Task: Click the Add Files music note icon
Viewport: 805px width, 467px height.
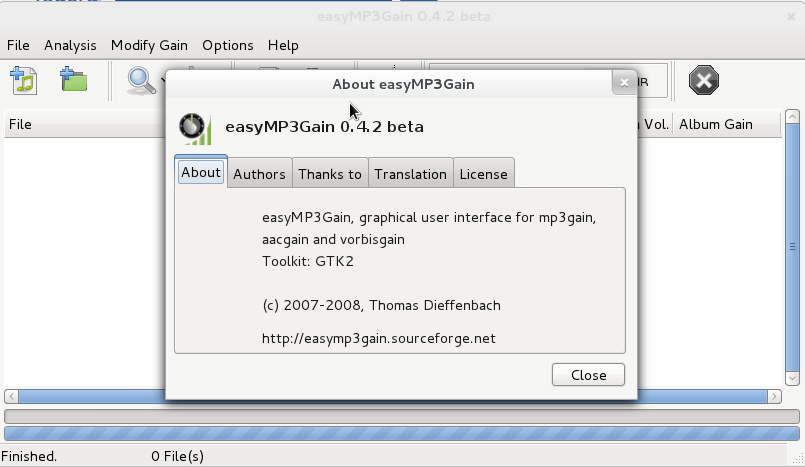Action: 23,81
